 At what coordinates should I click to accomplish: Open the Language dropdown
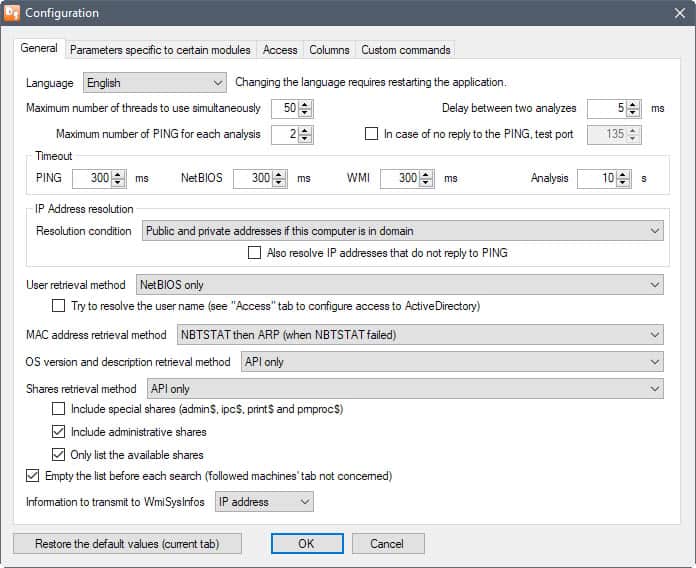pyautogui.click(x=155, y=83)
